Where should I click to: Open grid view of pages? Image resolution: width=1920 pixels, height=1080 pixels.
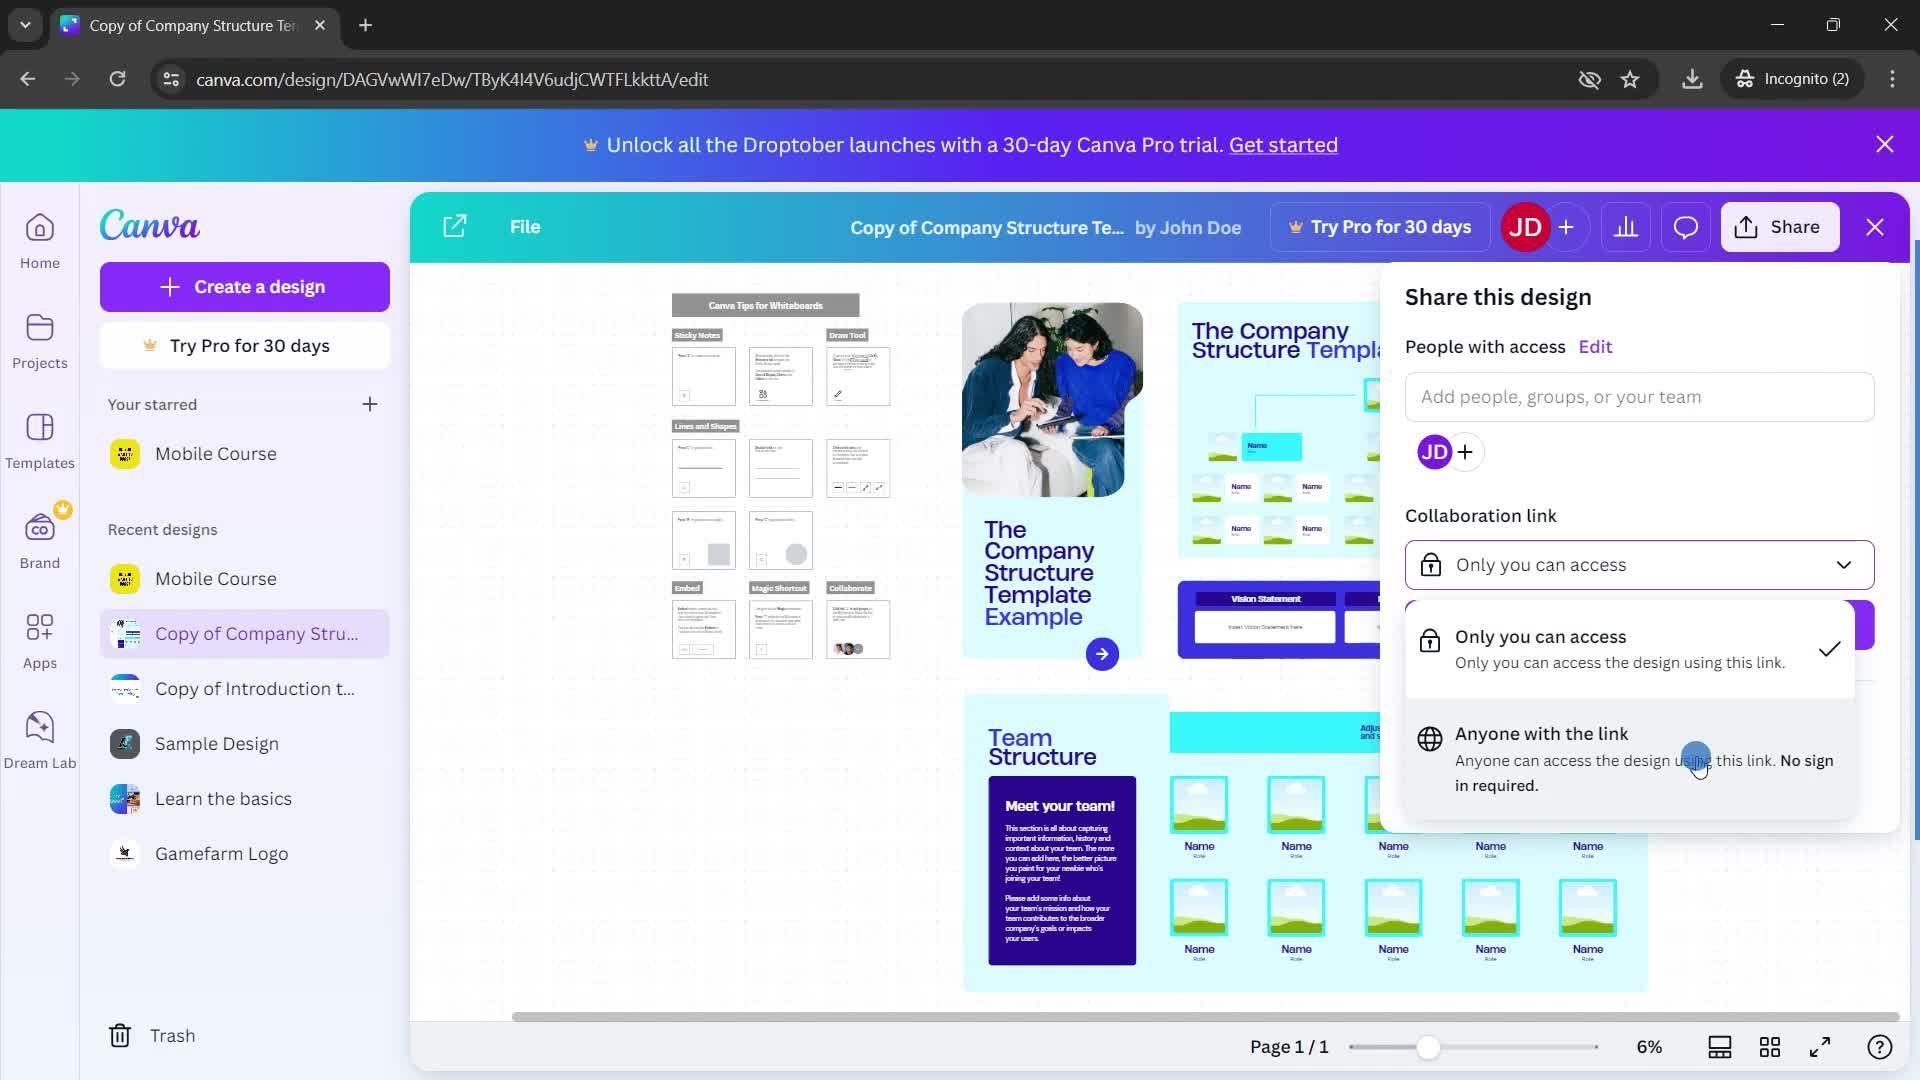(x=1770, y=1047)
